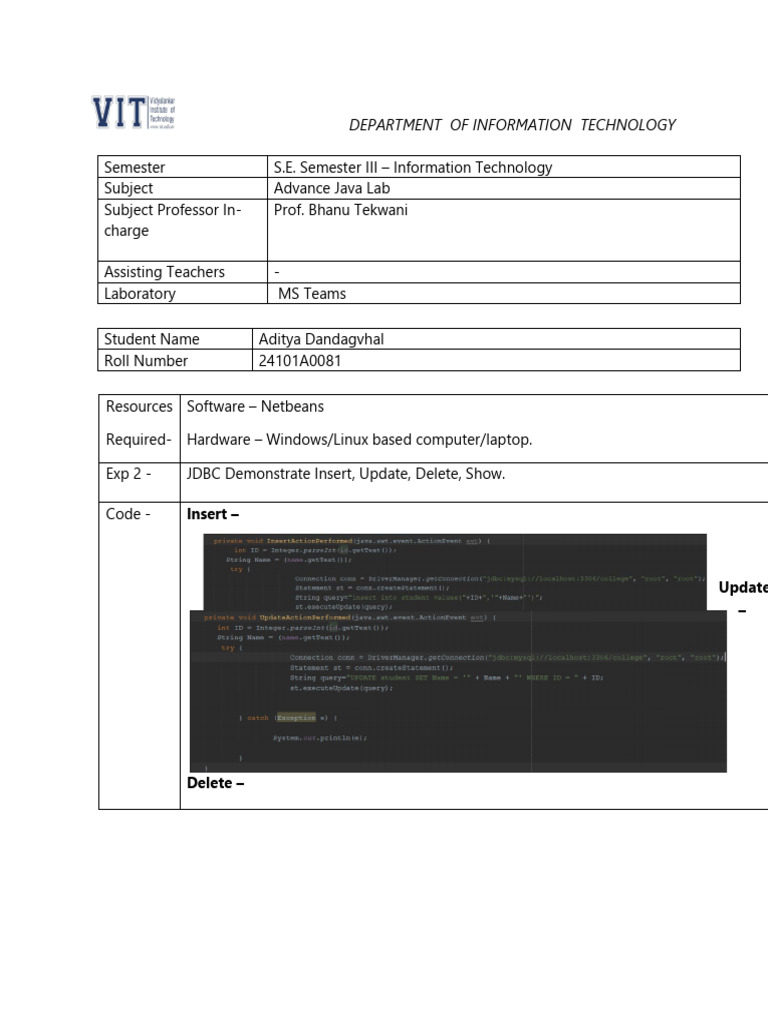Click the bold Insert – heading

[213, 514]
